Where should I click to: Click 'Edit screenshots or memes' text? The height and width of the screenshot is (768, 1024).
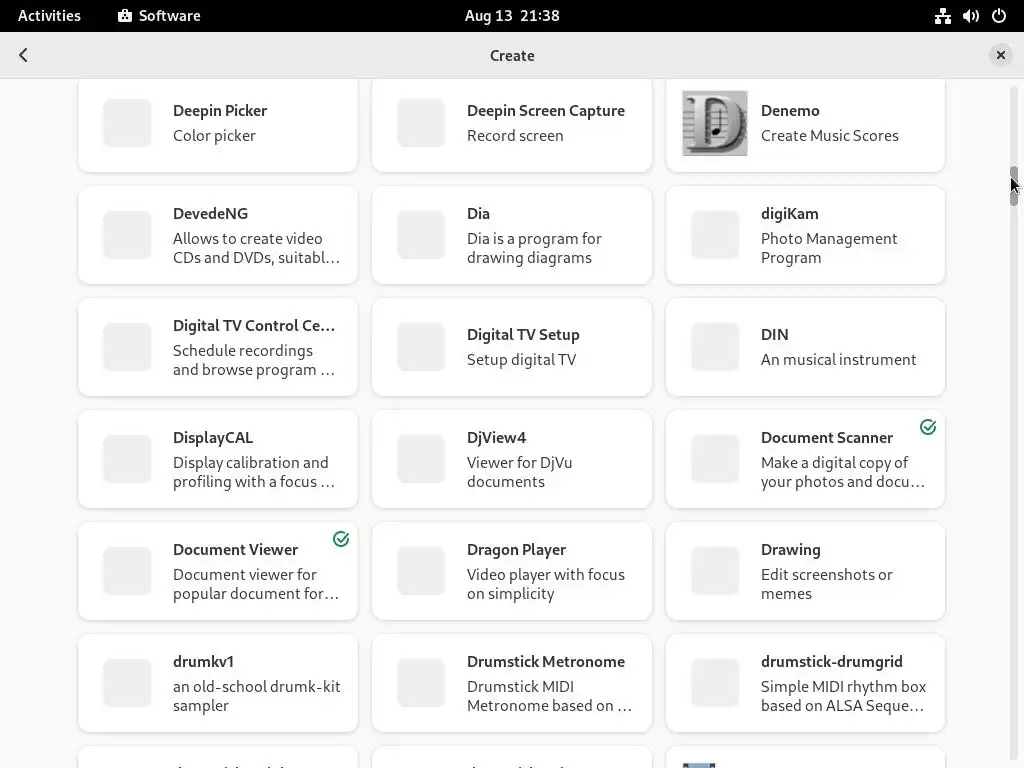coord(827,584)
